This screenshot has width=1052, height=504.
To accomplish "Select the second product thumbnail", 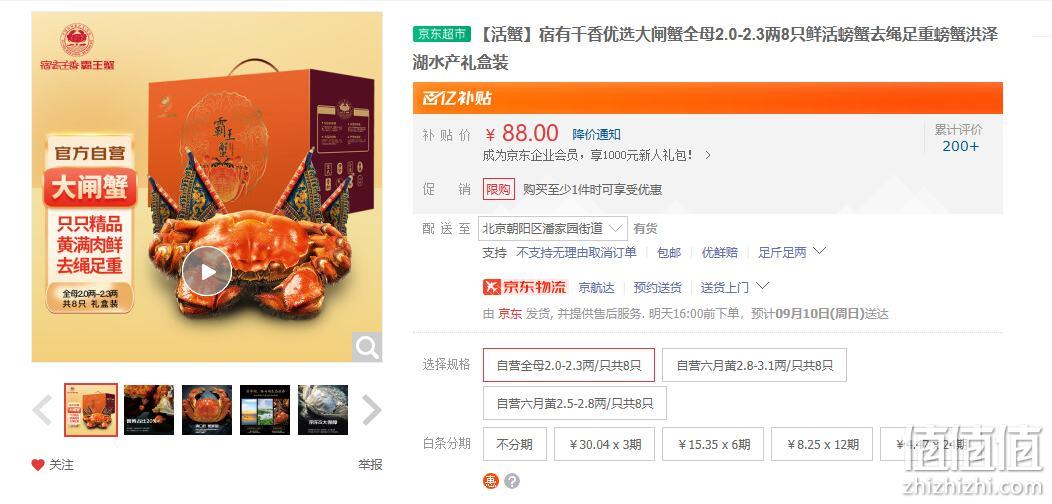I will [x=149, y=409].
